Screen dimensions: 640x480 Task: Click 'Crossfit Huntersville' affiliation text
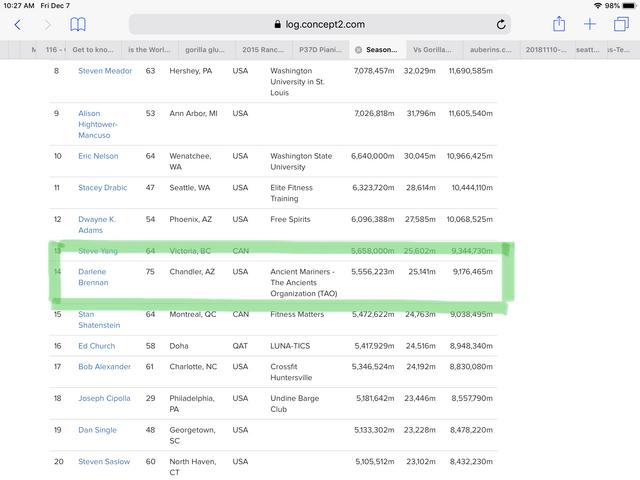[291, 372]
